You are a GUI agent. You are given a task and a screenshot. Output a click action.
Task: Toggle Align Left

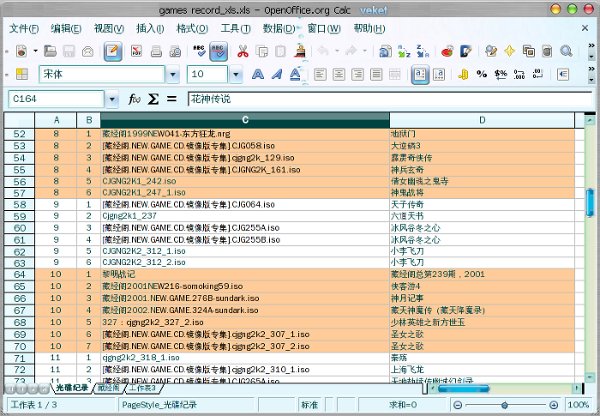tap(320, 74)
